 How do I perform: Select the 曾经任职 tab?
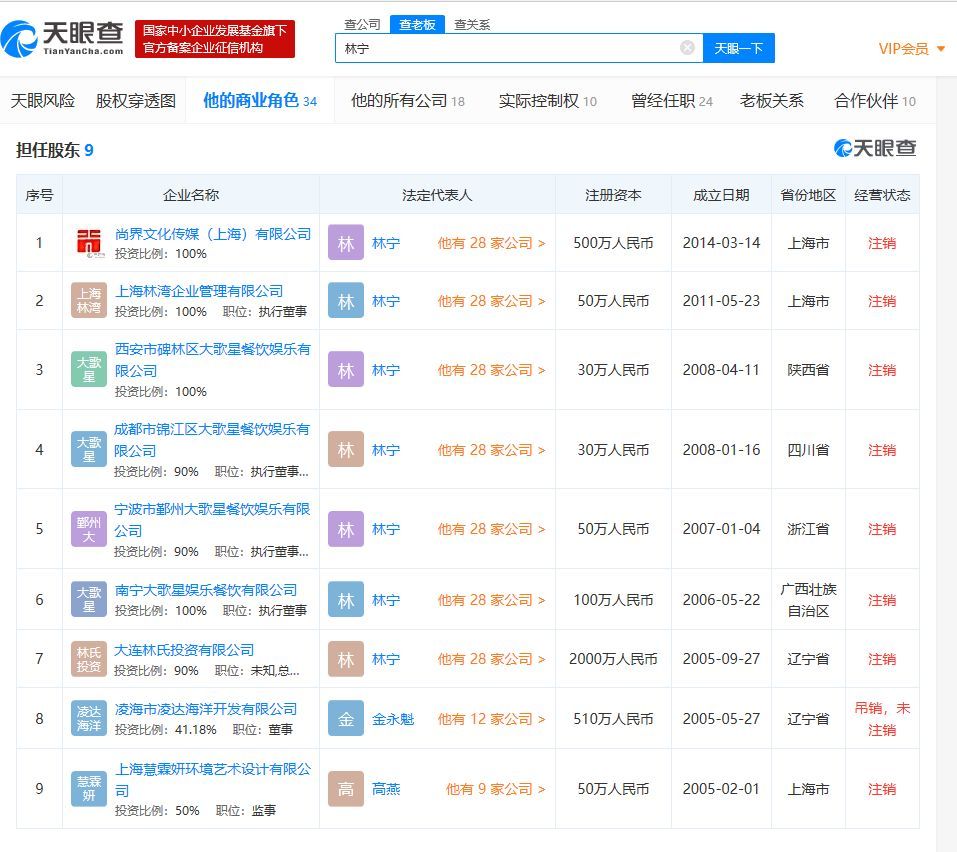pyautogui.click(x=671, y=101)
